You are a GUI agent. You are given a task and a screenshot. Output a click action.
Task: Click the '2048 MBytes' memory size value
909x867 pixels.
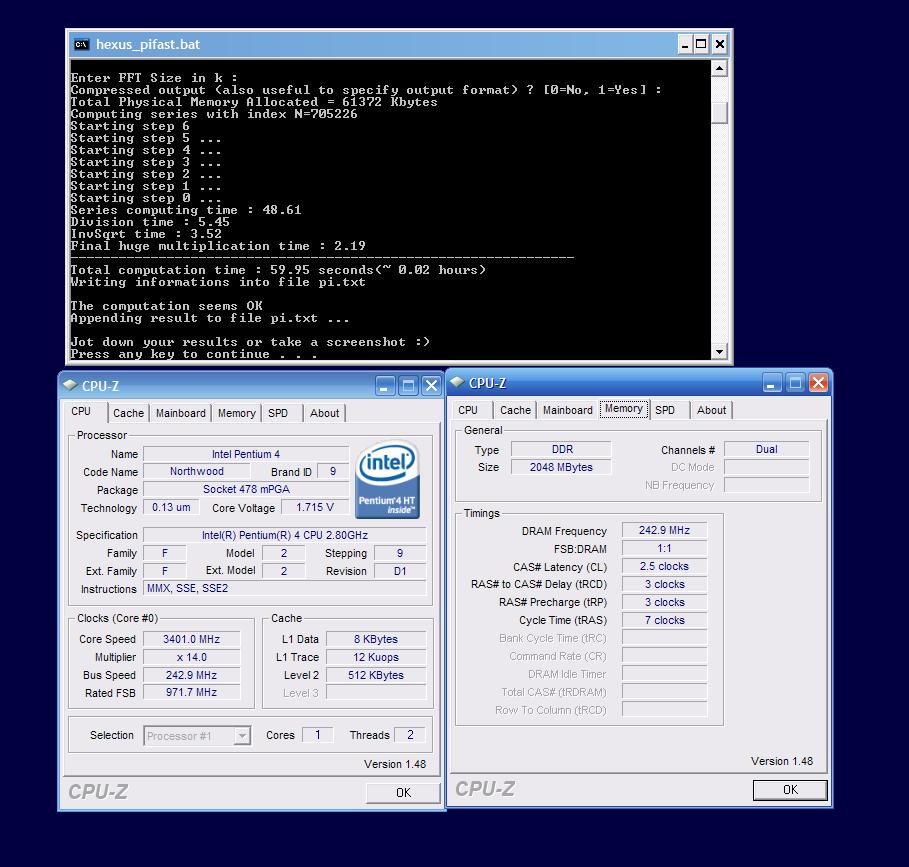pyautogui.click(x=561, y=467)
